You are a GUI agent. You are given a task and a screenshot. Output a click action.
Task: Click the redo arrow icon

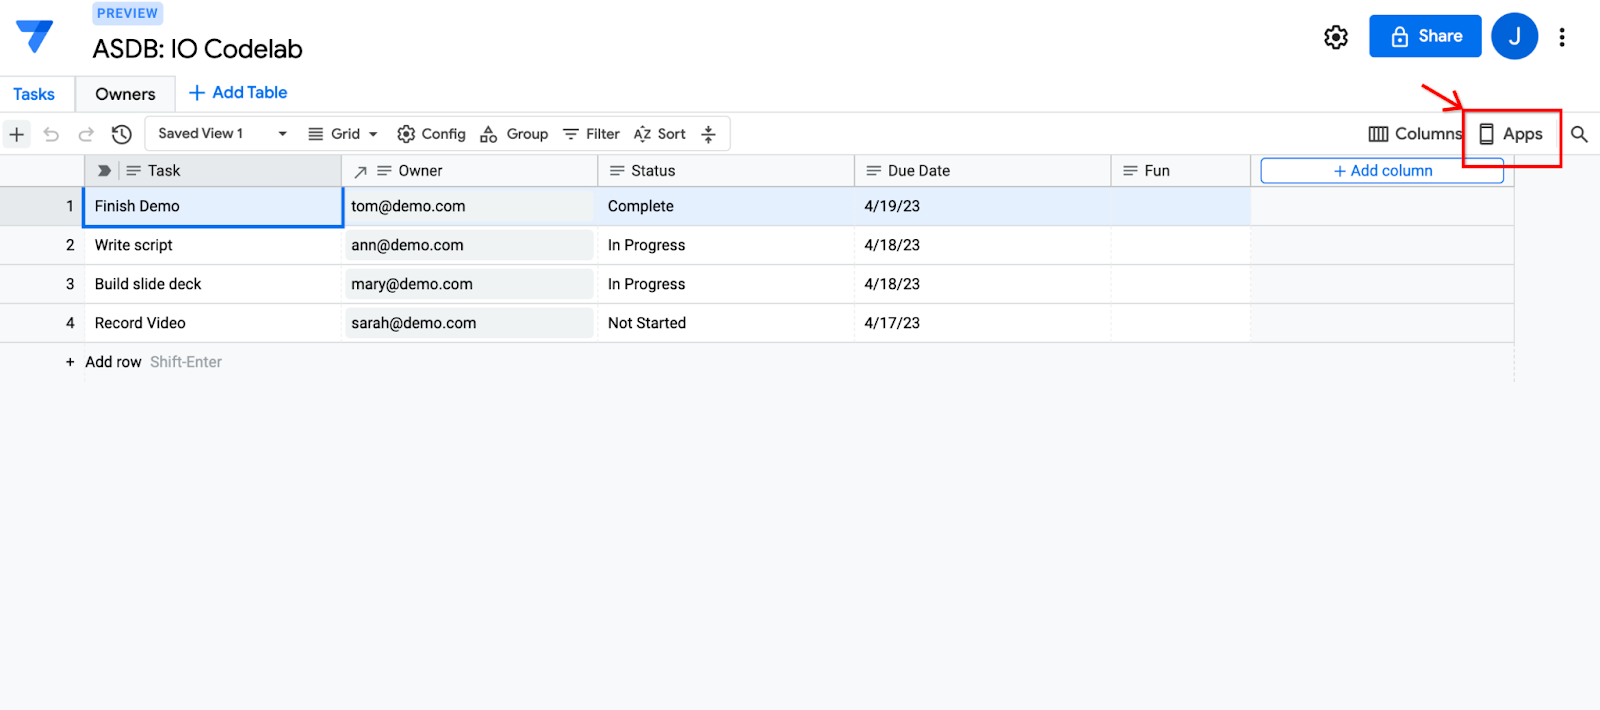86,134
